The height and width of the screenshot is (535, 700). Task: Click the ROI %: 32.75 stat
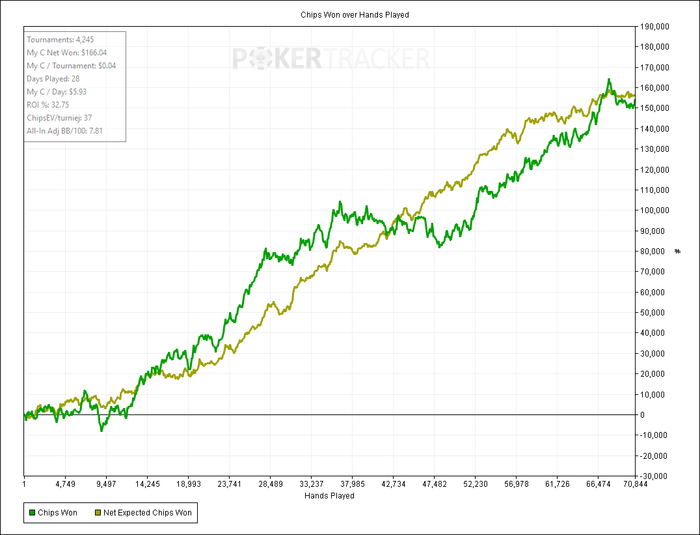48,104
